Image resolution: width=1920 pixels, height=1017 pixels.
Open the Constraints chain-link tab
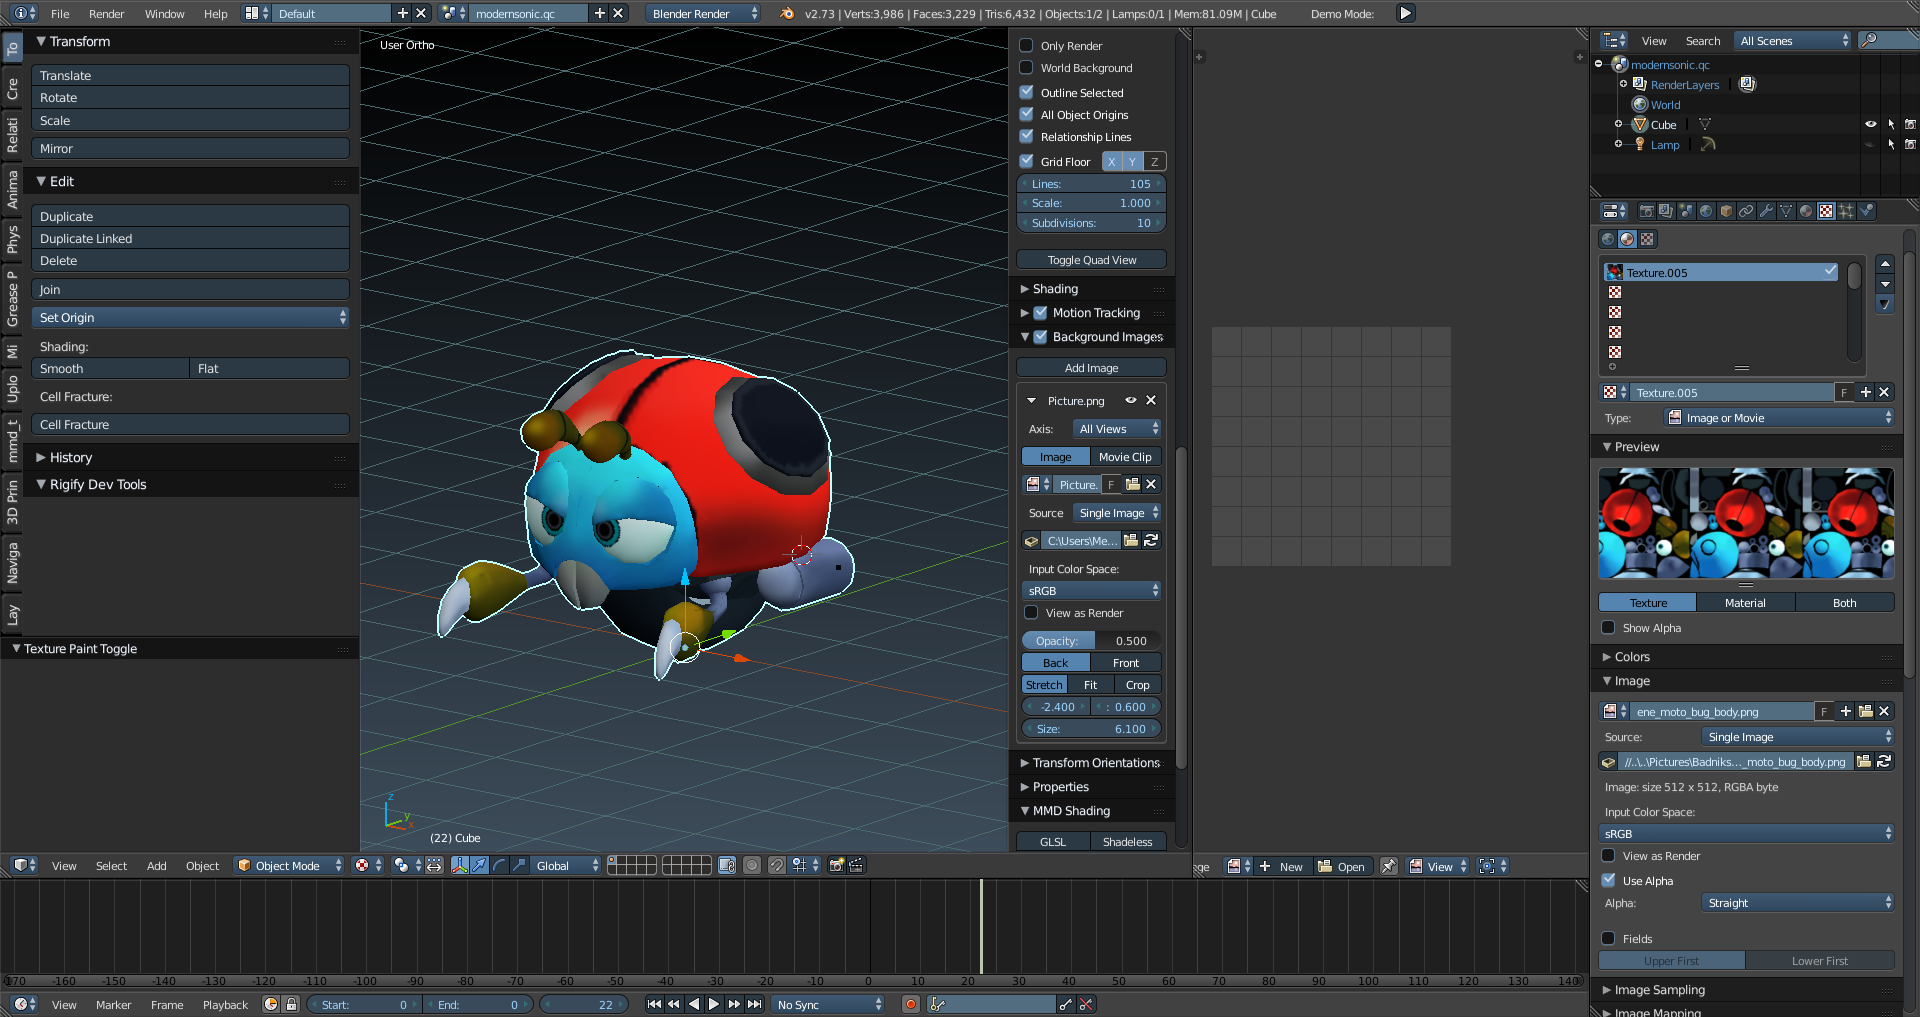coord(1746,211)
